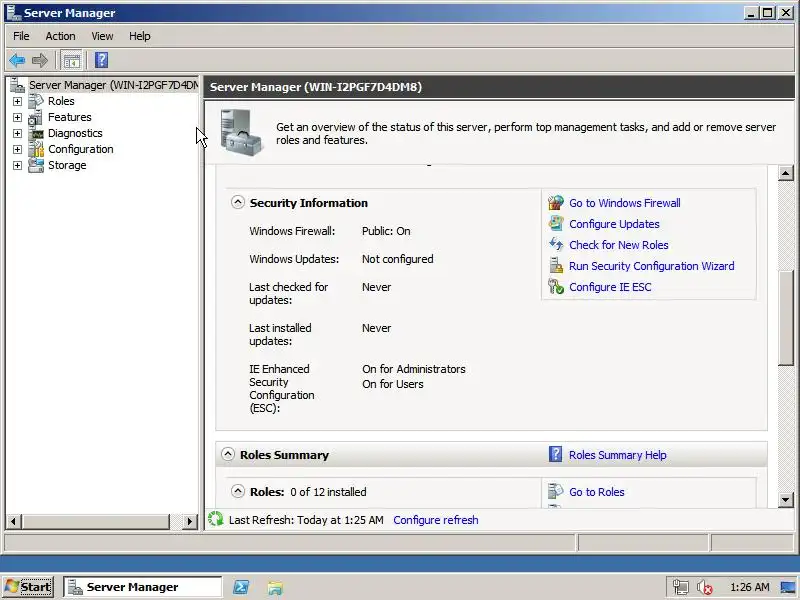Click the main pane scroll down arrow
The image size is (800, 600).
(786, 499)
